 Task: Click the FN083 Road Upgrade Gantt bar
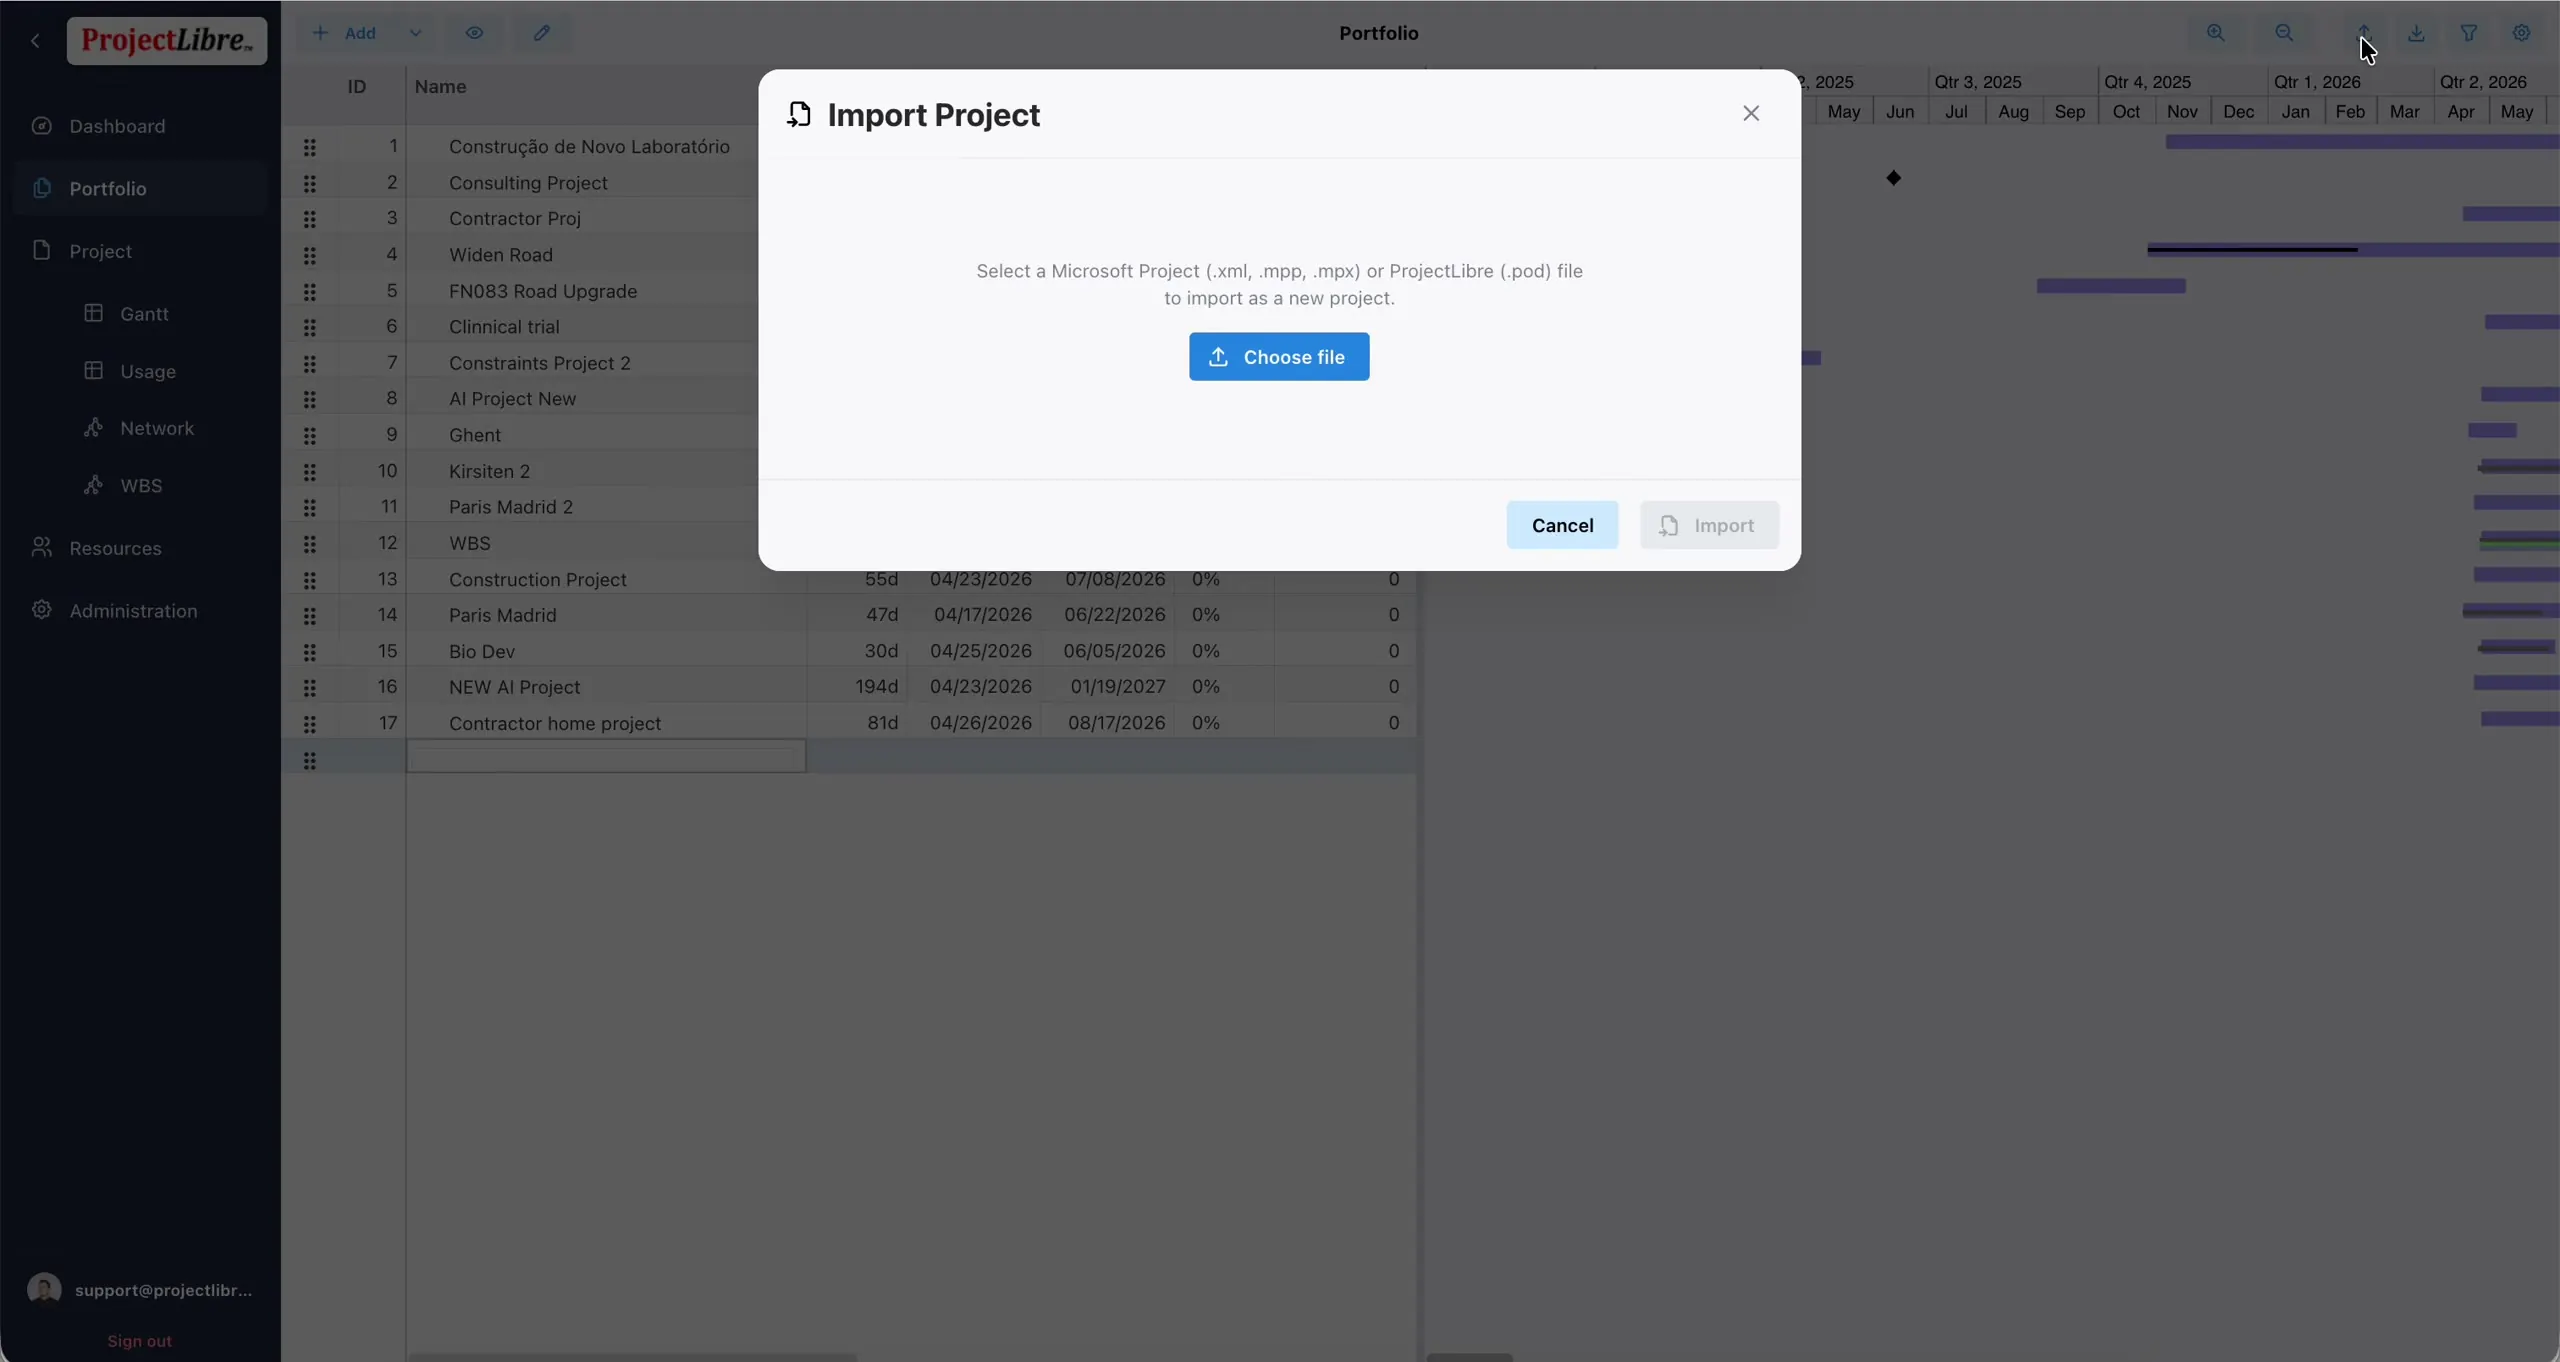coord(2111,286)
